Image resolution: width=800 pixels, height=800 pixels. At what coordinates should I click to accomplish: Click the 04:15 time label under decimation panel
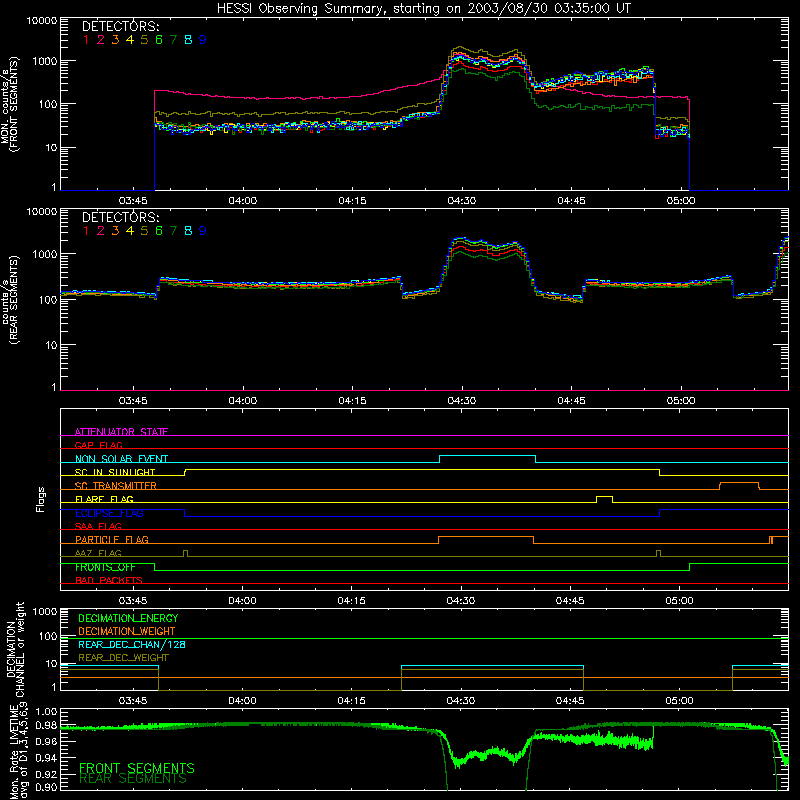tap(351, 701)
